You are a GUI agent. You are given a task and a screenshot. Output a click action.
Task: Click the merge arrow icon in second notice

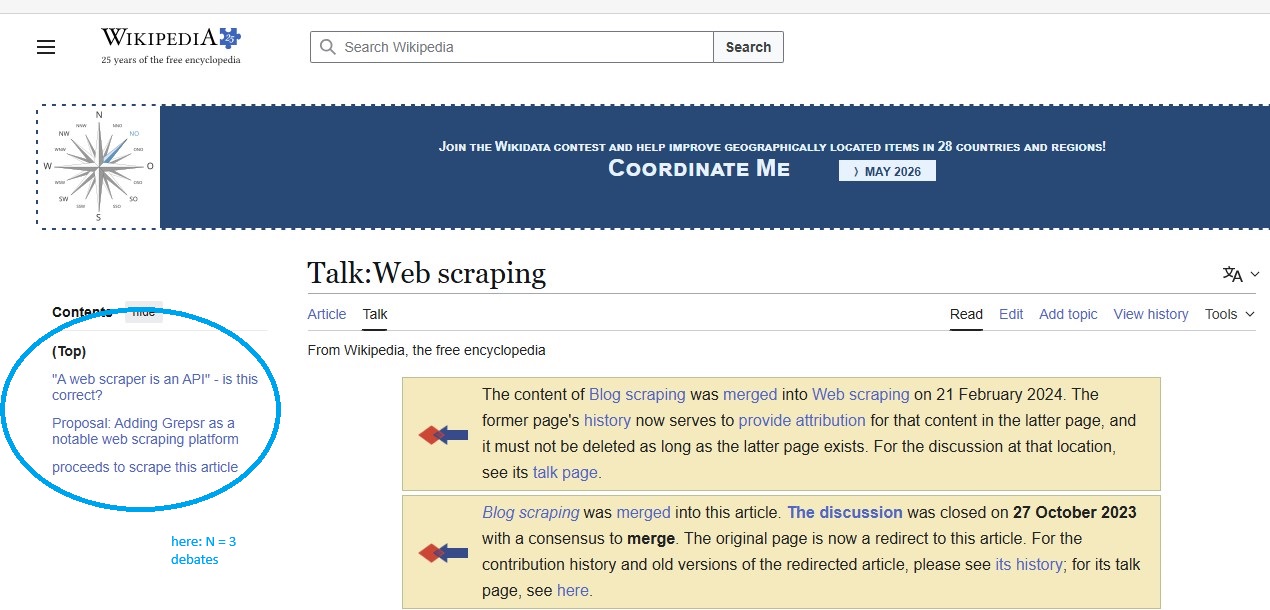tap(443, 552)
